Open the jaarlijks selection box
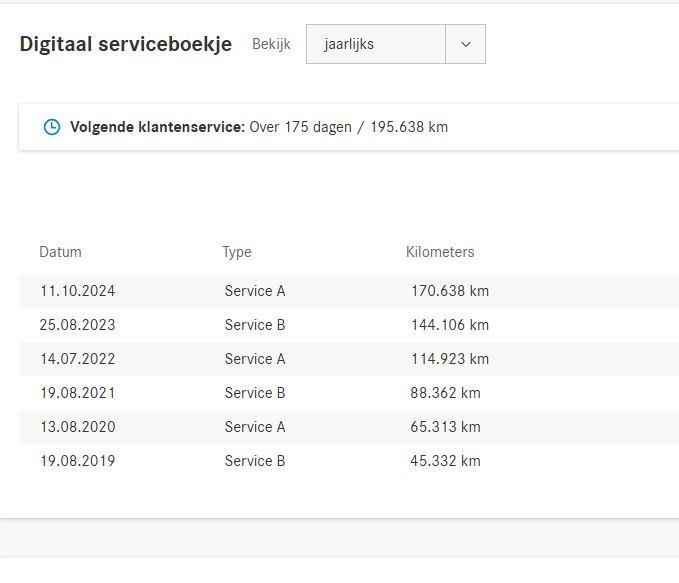This screenshot has width=679, height=583. tap(376, 44)
